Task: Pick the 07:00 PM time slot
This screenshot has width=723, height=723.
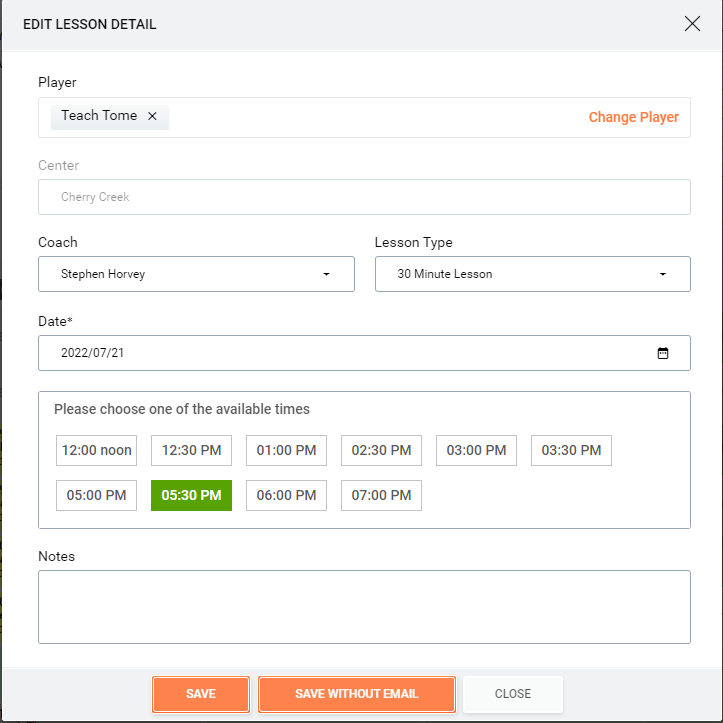Action: coord(381,495)
